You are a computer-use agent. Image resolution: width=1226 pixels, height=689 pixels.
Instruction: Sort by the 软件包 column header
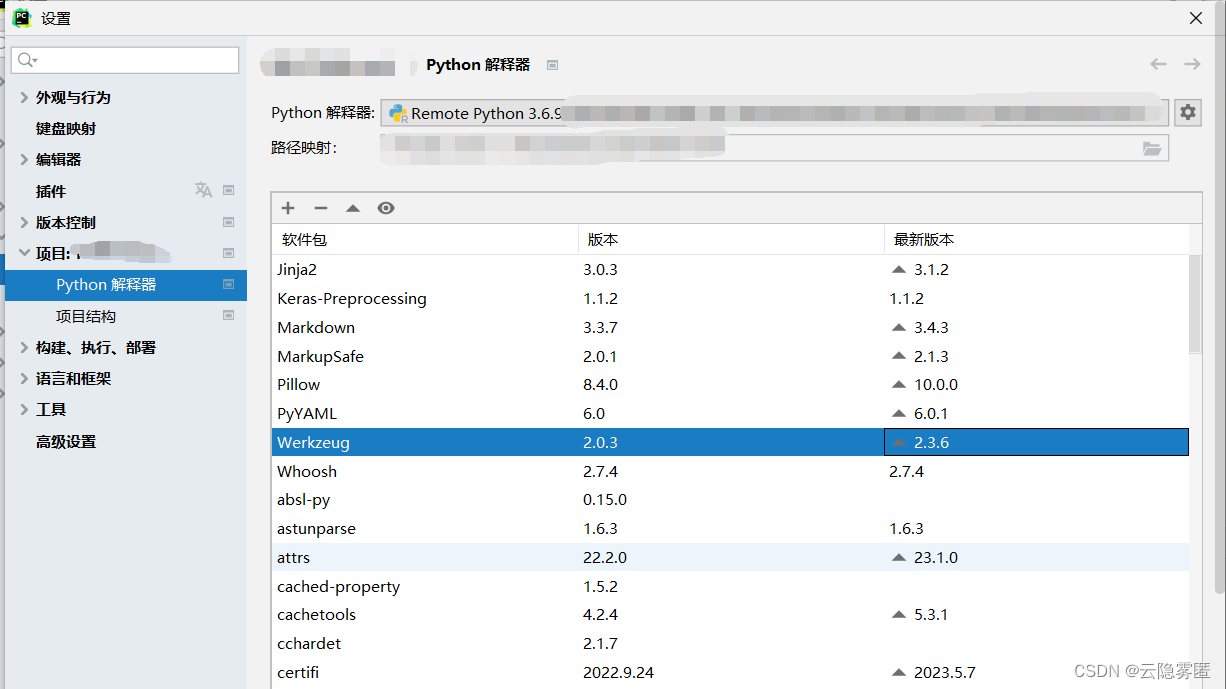pos(425,239)
